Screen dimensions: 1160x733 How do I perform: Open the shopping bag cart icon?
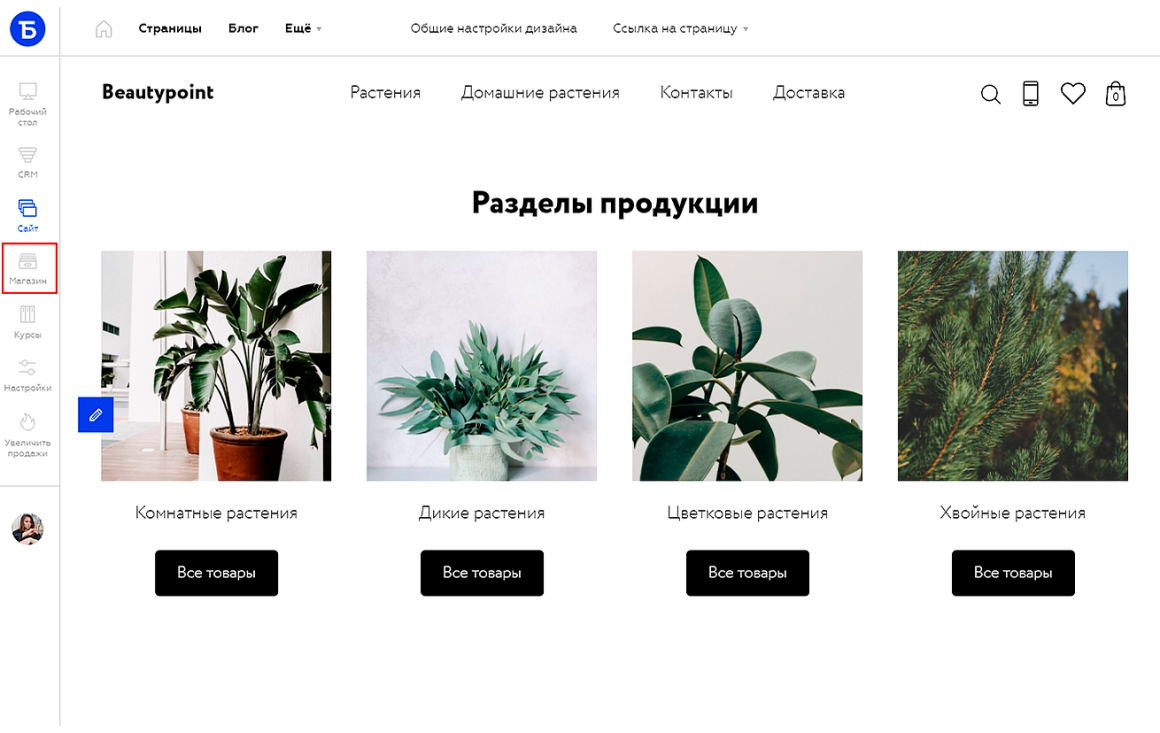click(x=1116, y=93)
